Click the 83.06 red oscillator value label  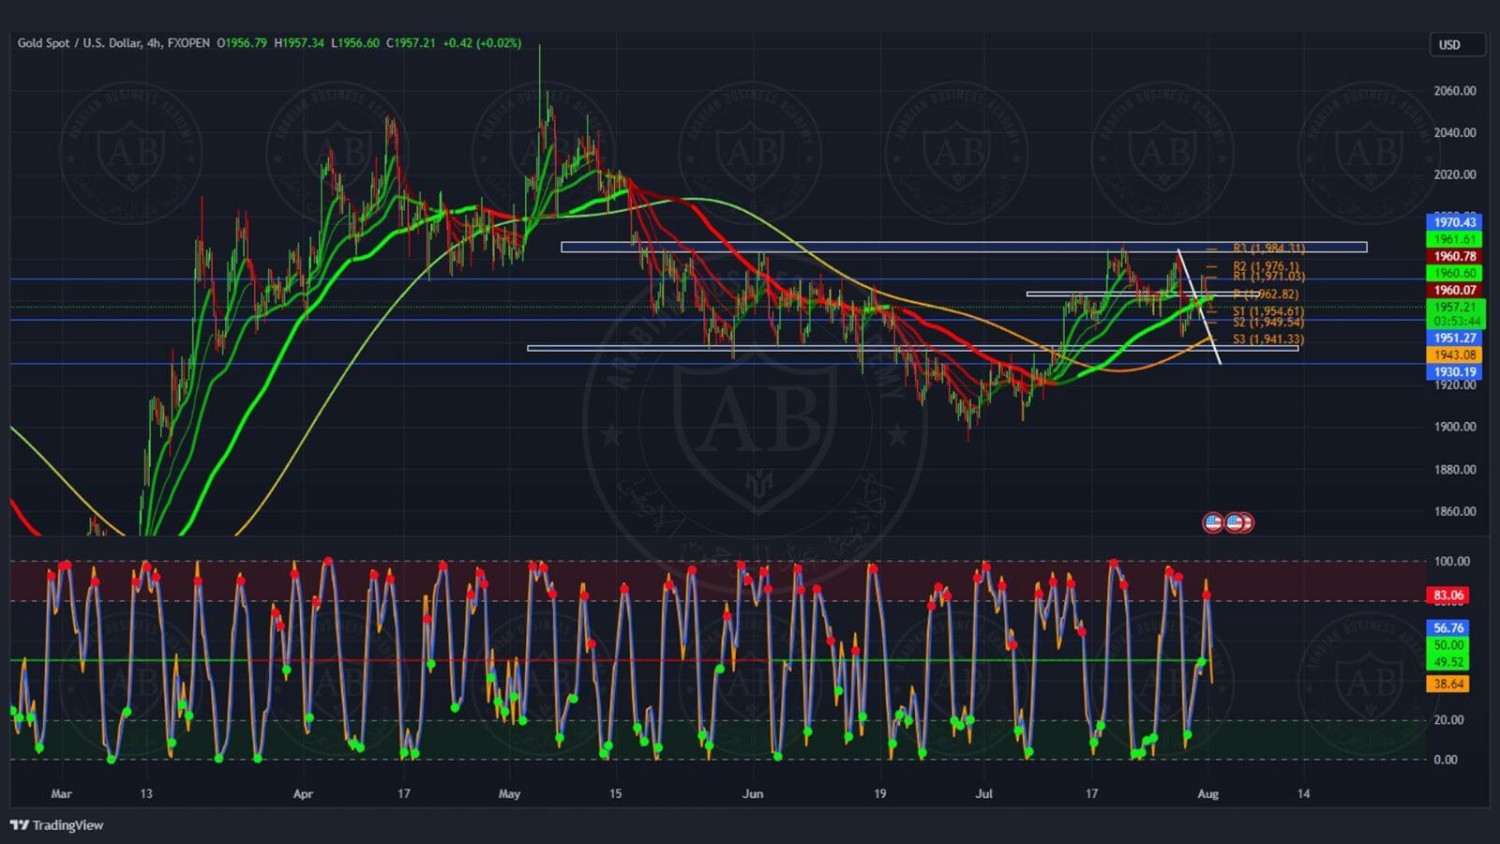1448,595
